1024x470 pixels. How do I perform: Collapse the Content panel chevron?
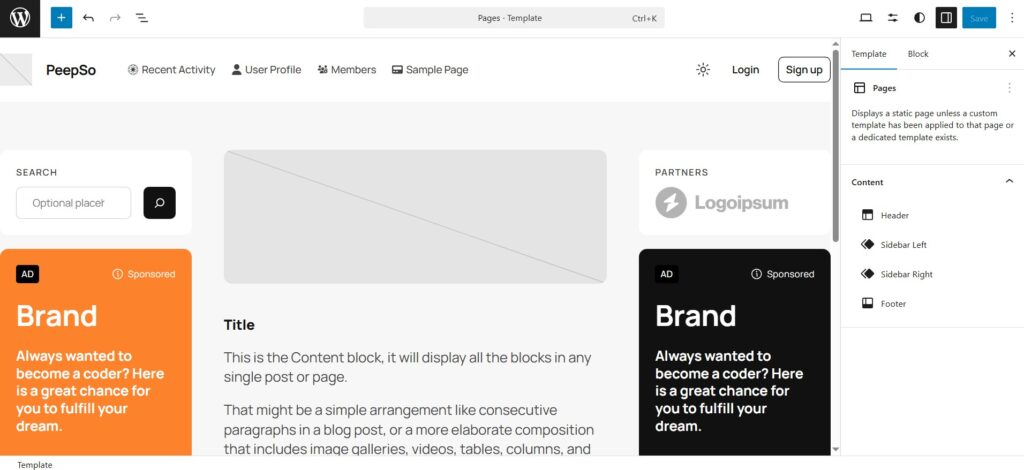(x=1009, y=182)
